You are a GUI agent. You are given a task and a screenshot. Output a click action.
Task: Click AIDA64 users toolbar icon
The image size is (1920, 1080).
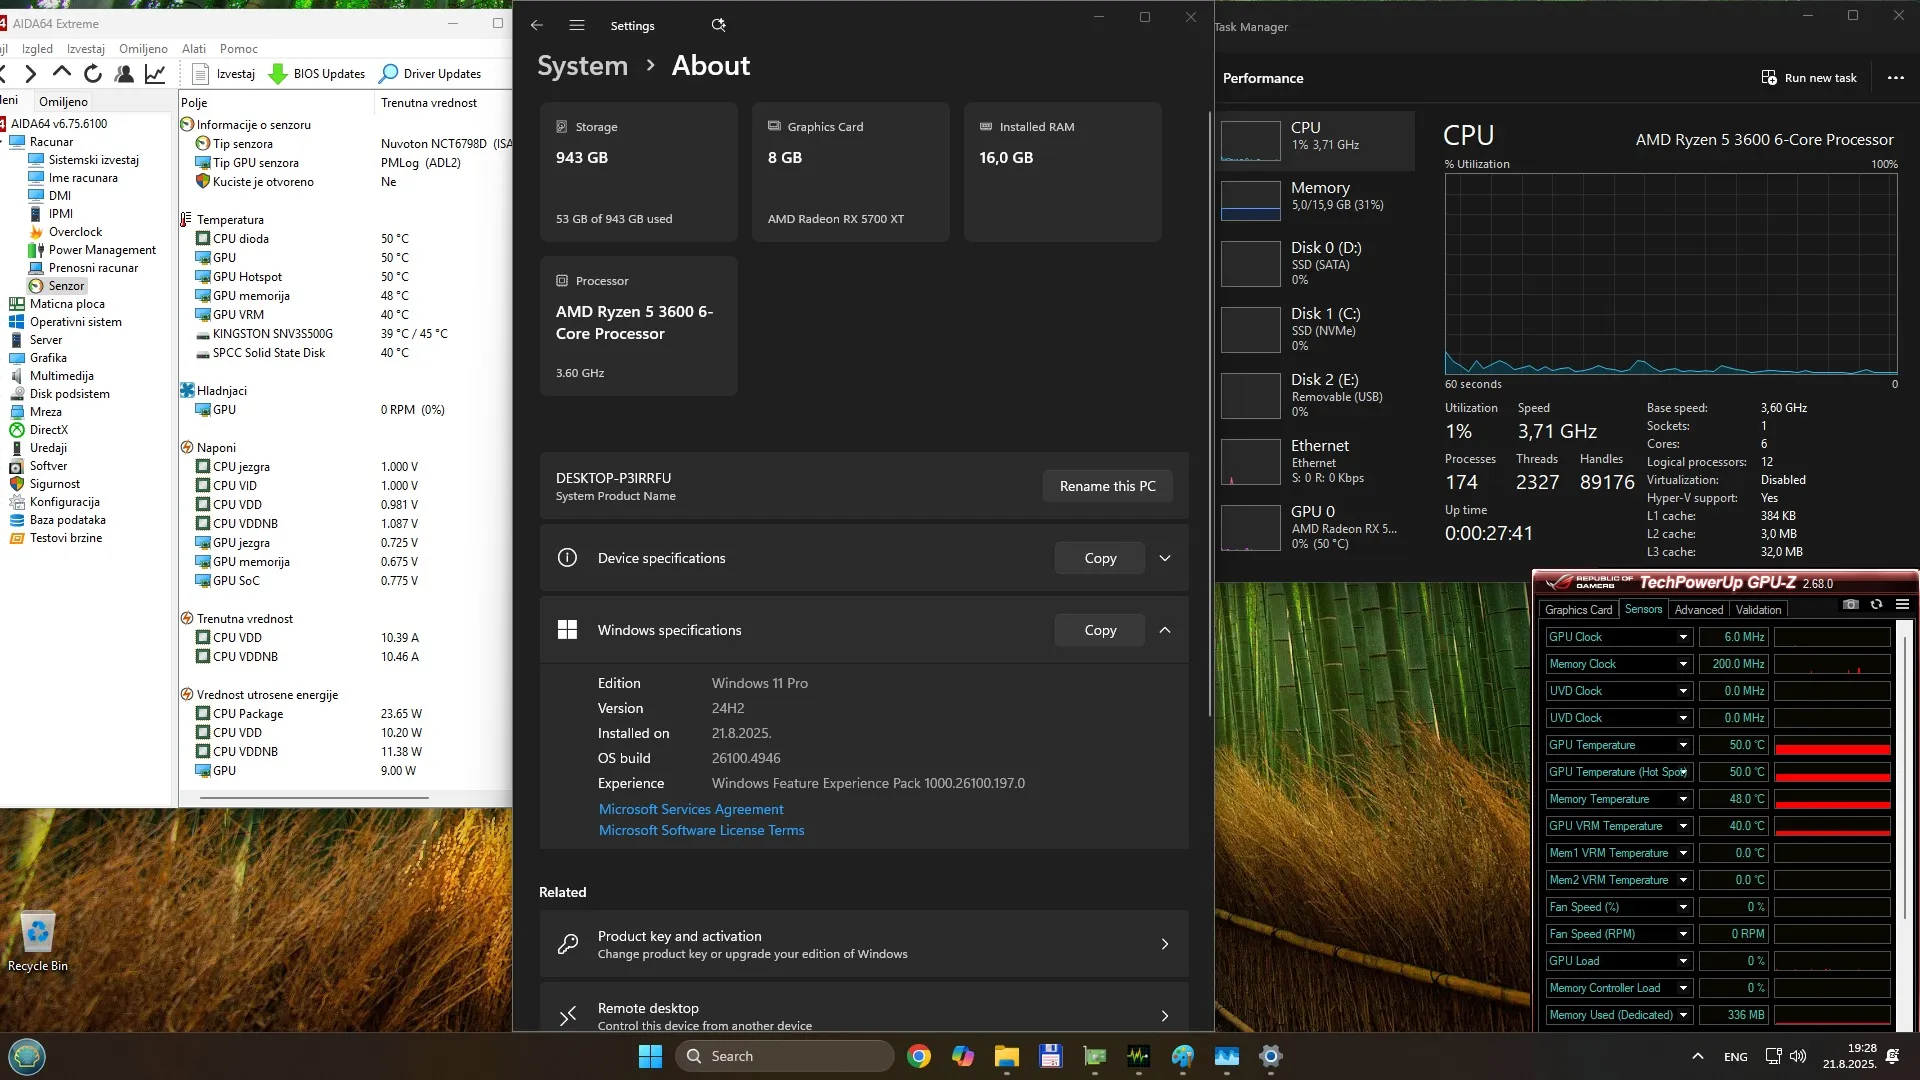point(124,73)
